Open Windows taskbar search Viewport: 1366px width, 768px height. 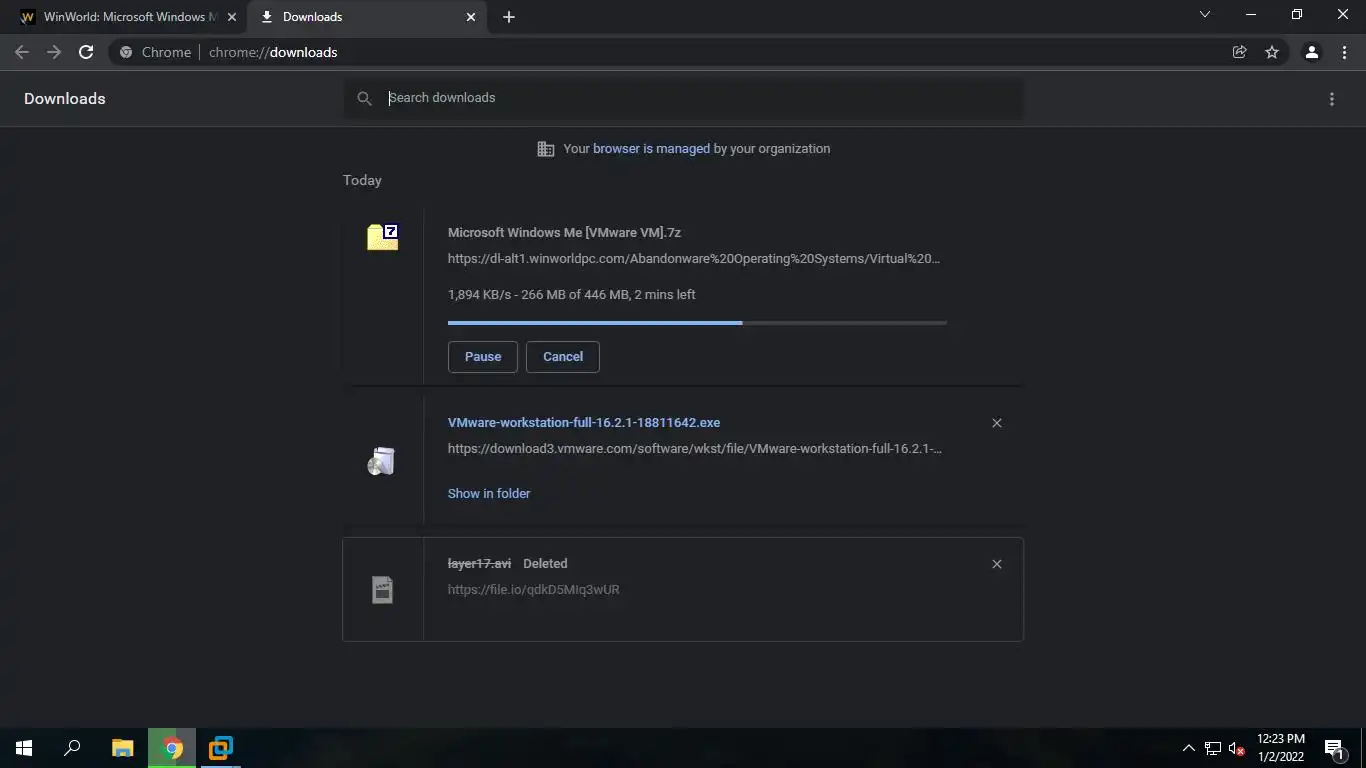click(72, 748)
